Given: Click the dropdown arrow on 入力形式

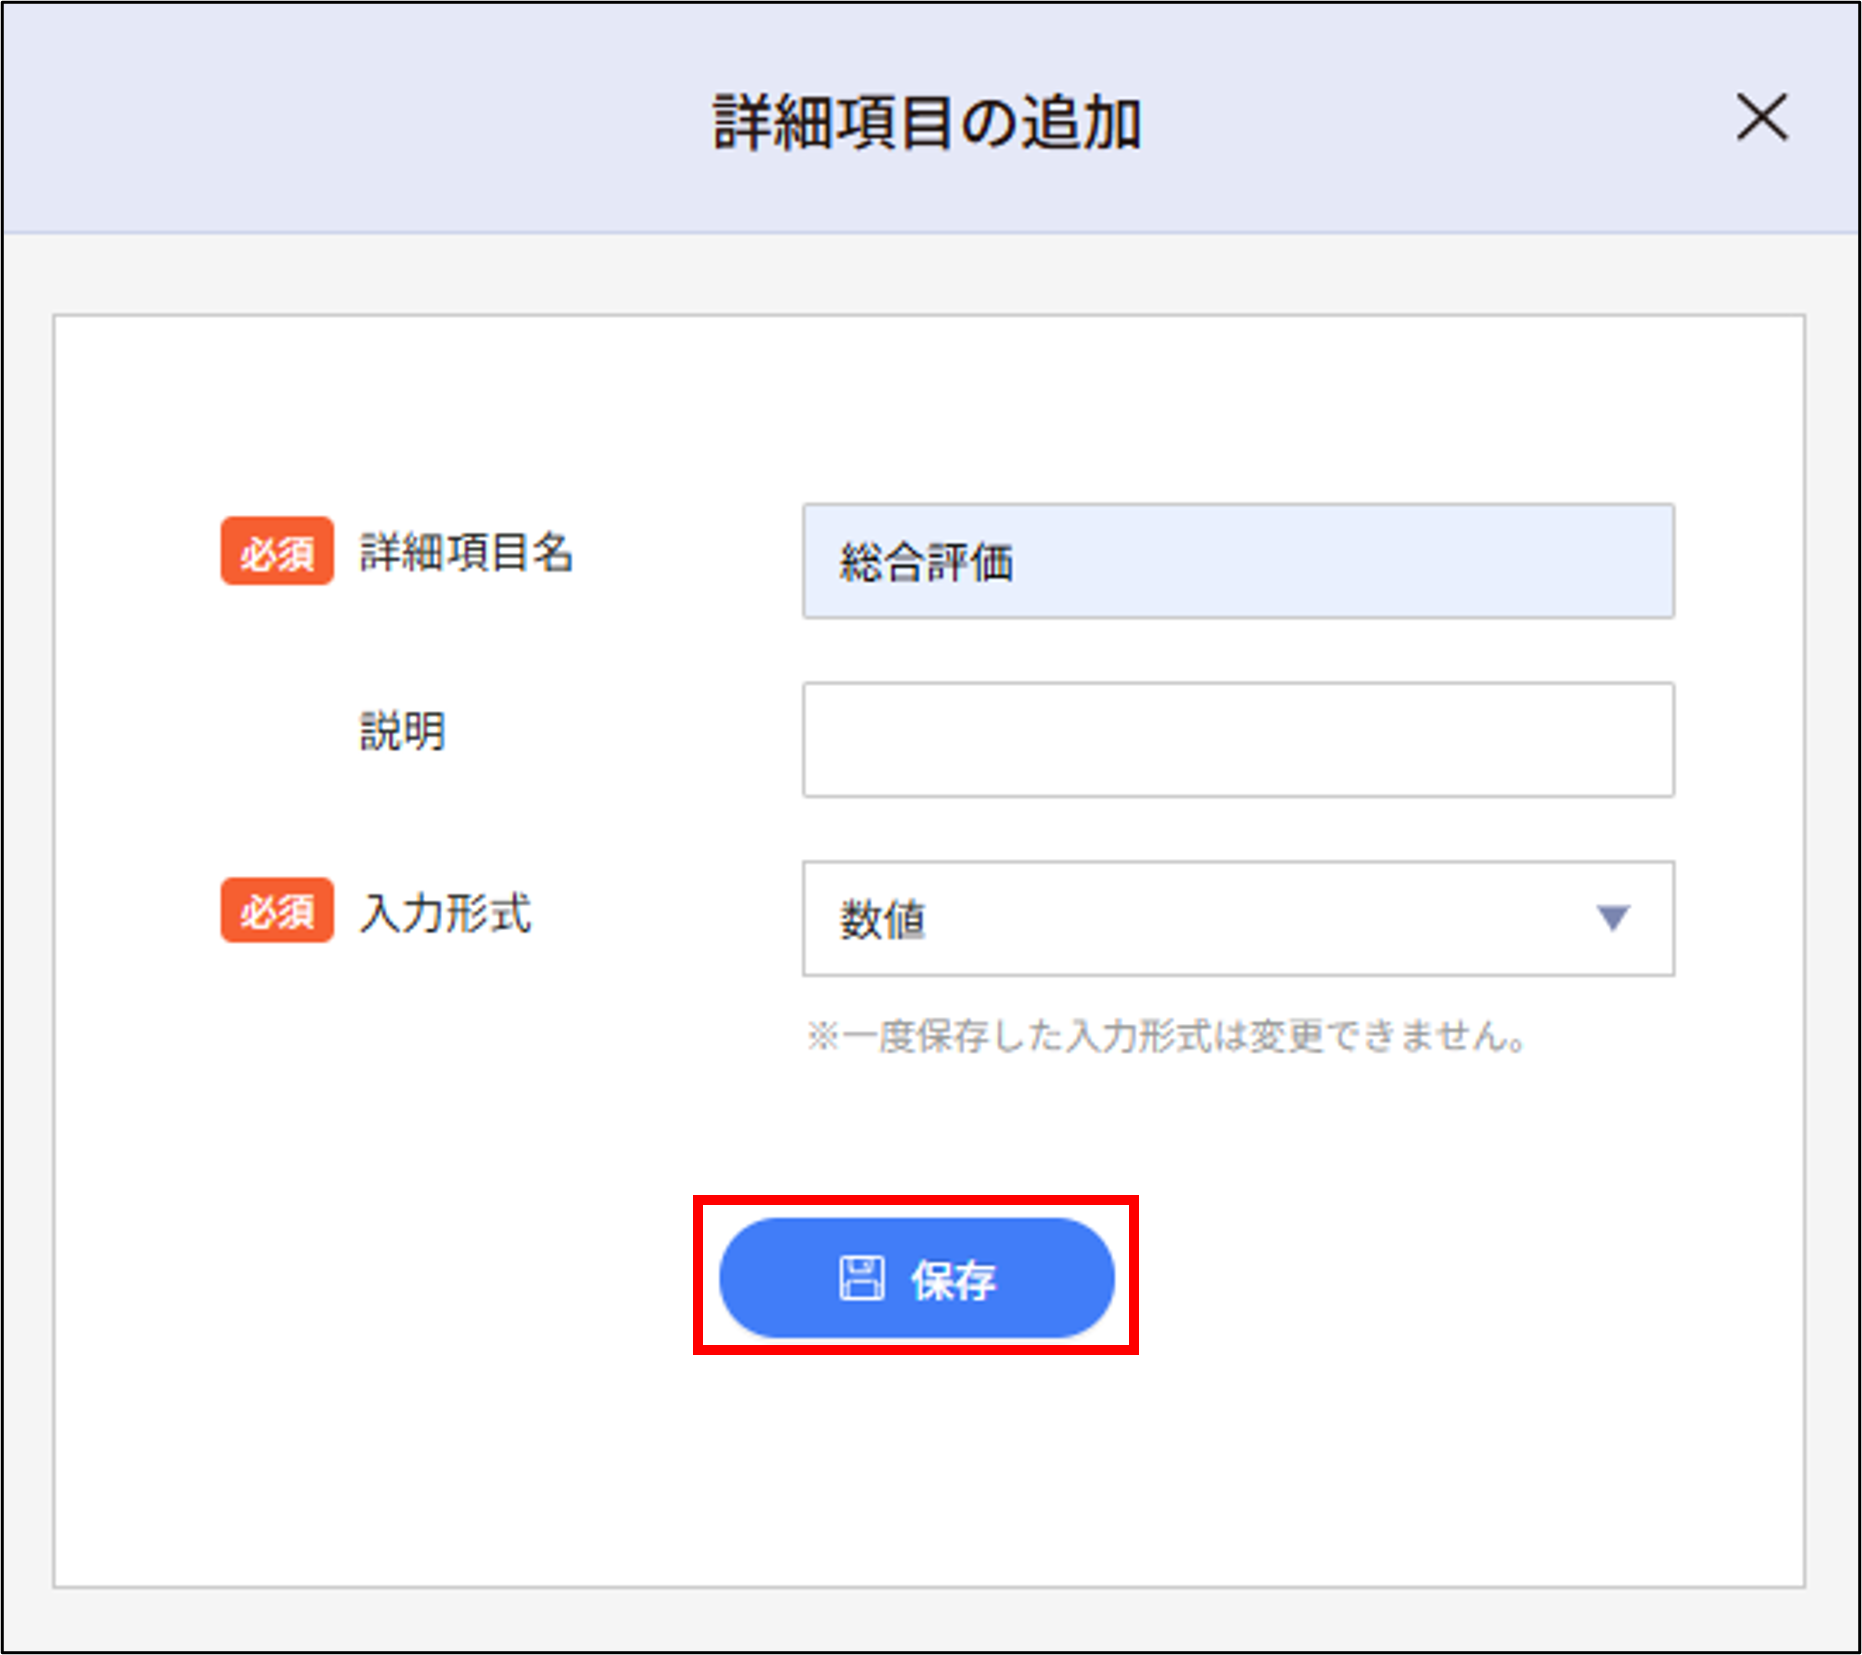Looking at the screenshot, I should coord(1614,918).
